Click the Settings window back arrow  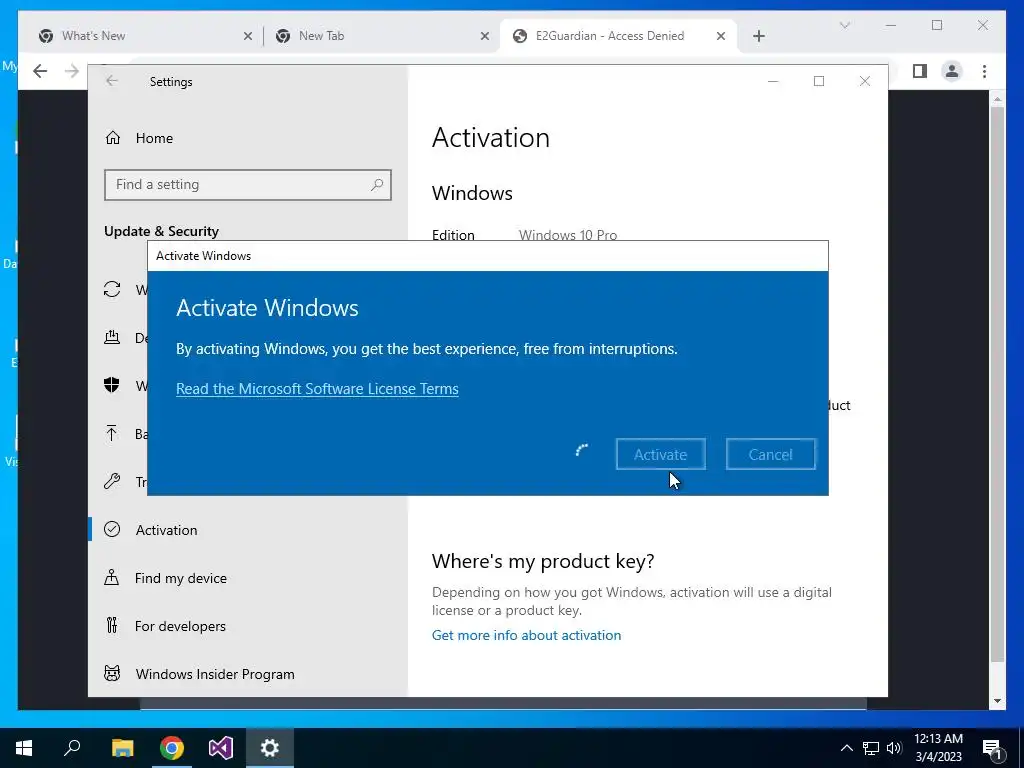112,81
